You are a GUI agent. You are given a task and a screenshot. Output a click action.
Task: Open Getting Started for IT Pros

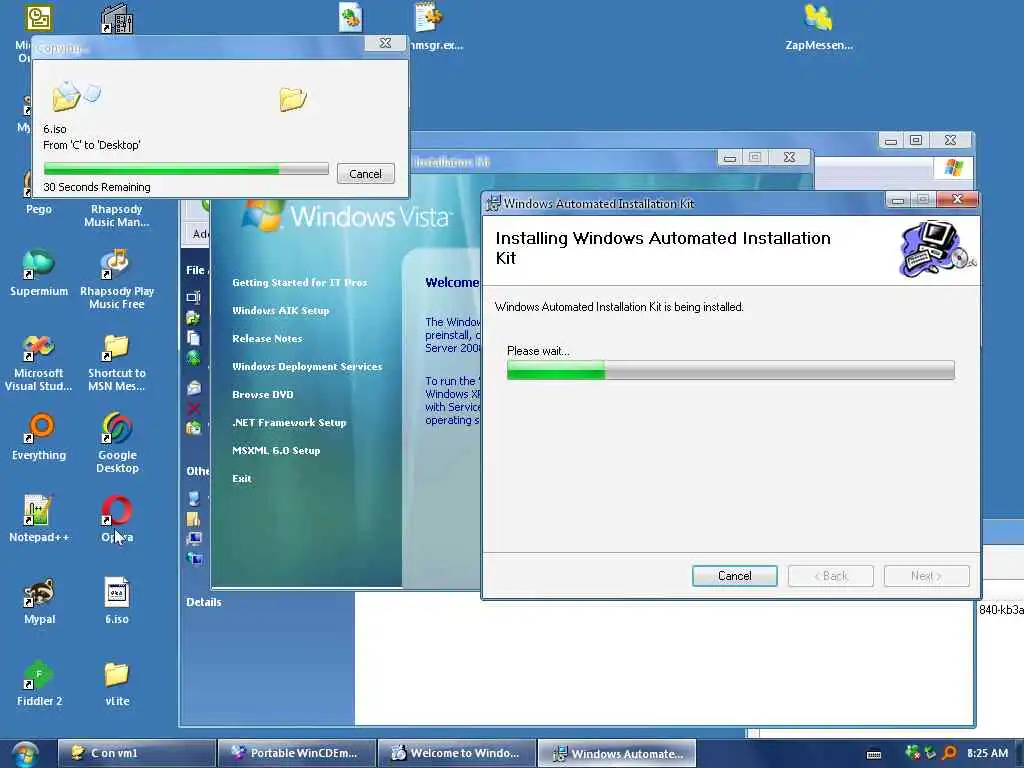click(300, 282)
